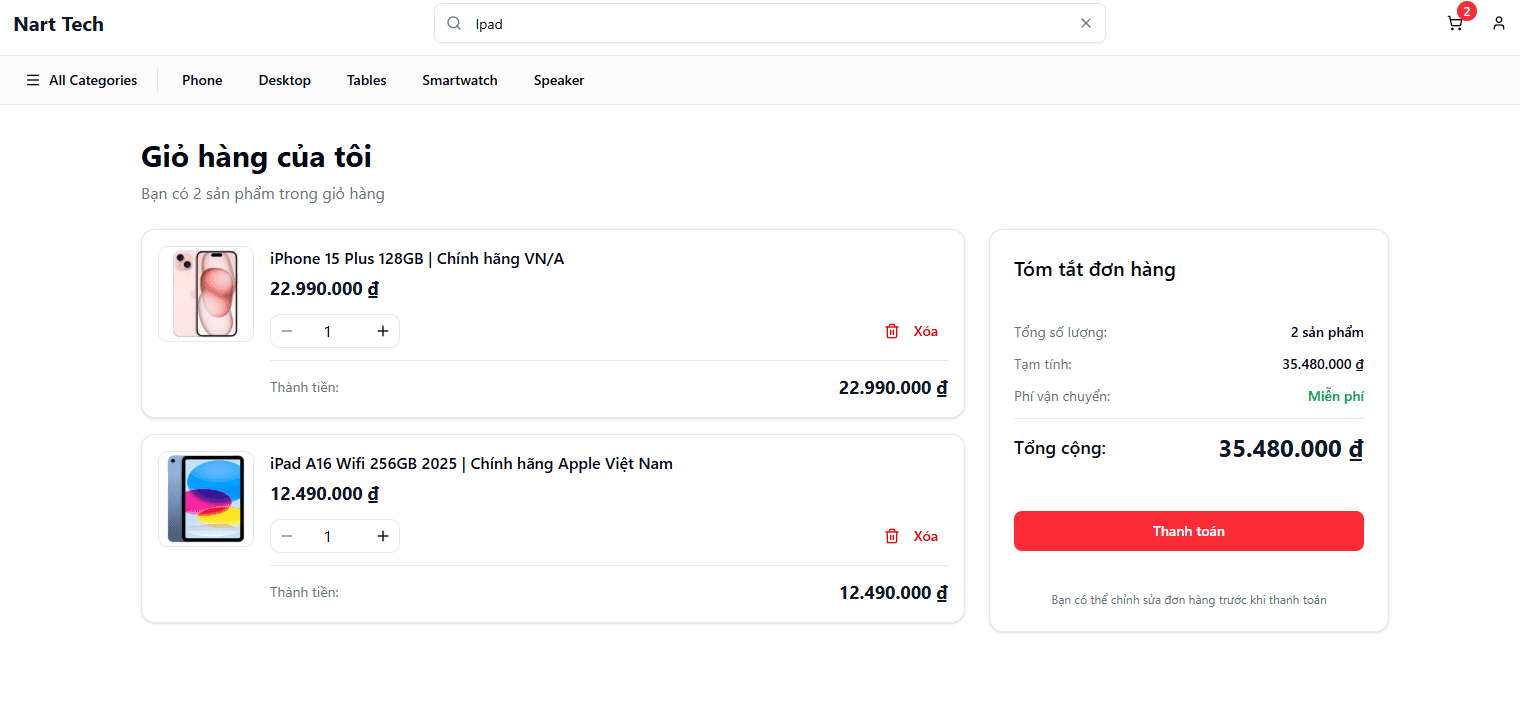Clear the search field with the X icon
The width and height of the screenshot is (1520, 716).
coord(1085,22)
